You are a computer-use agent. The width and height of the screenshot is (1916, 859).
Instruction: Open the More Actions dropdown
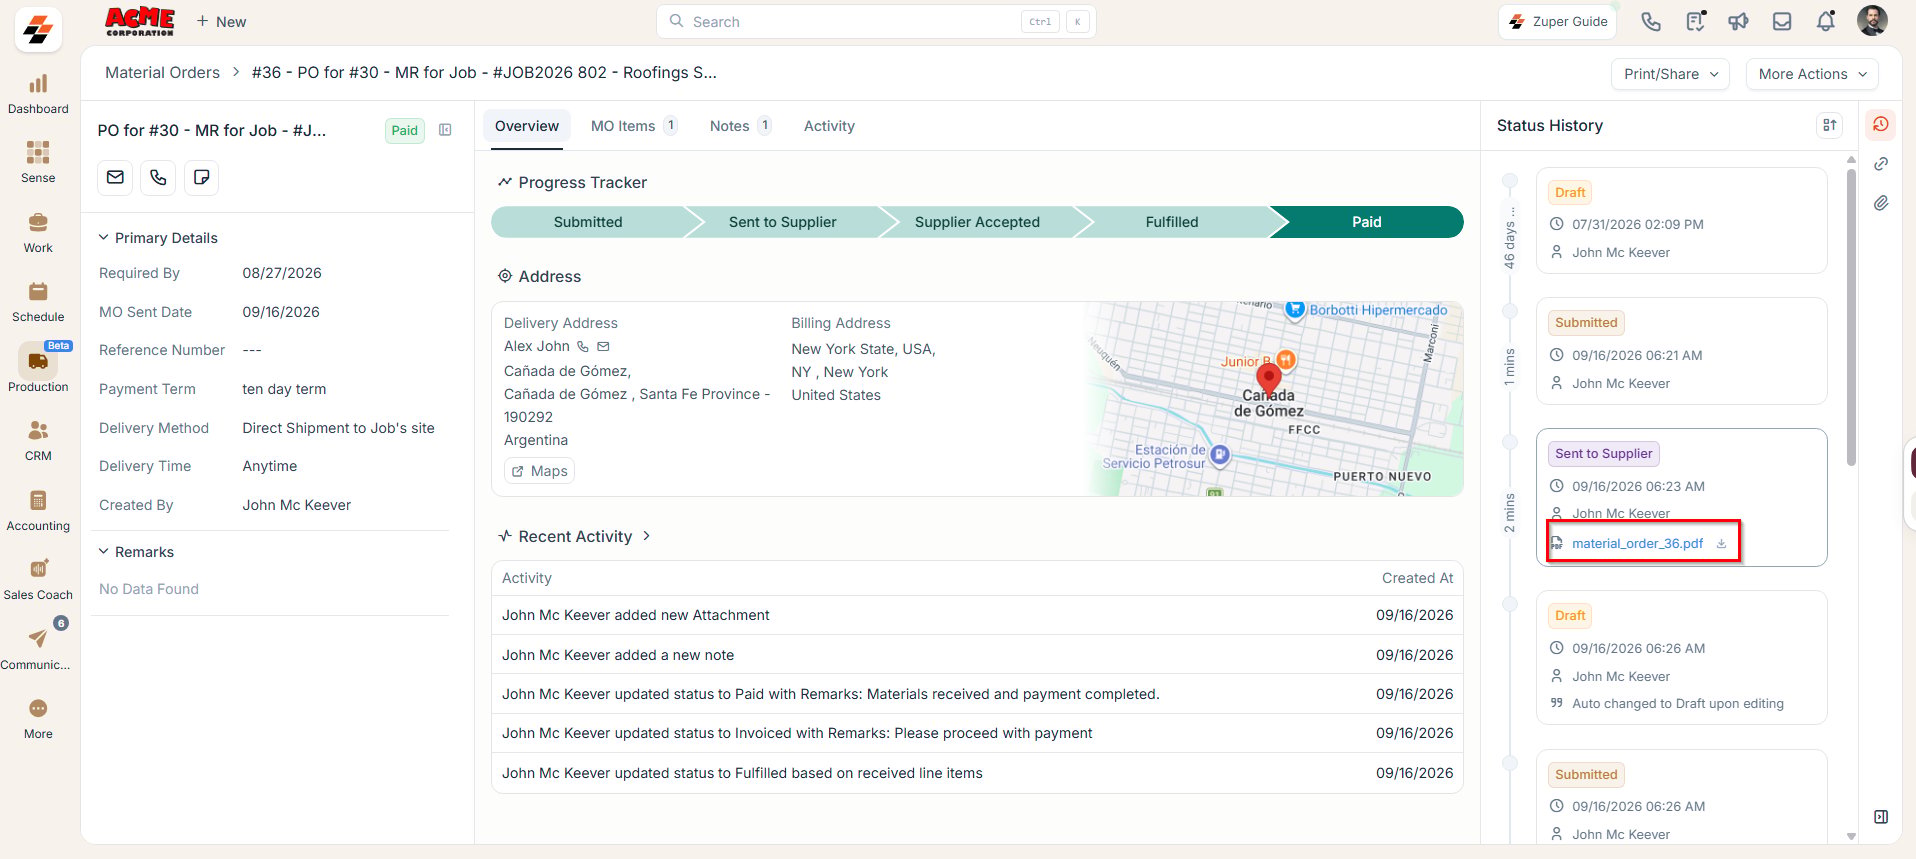click(x=1812, y=74)
